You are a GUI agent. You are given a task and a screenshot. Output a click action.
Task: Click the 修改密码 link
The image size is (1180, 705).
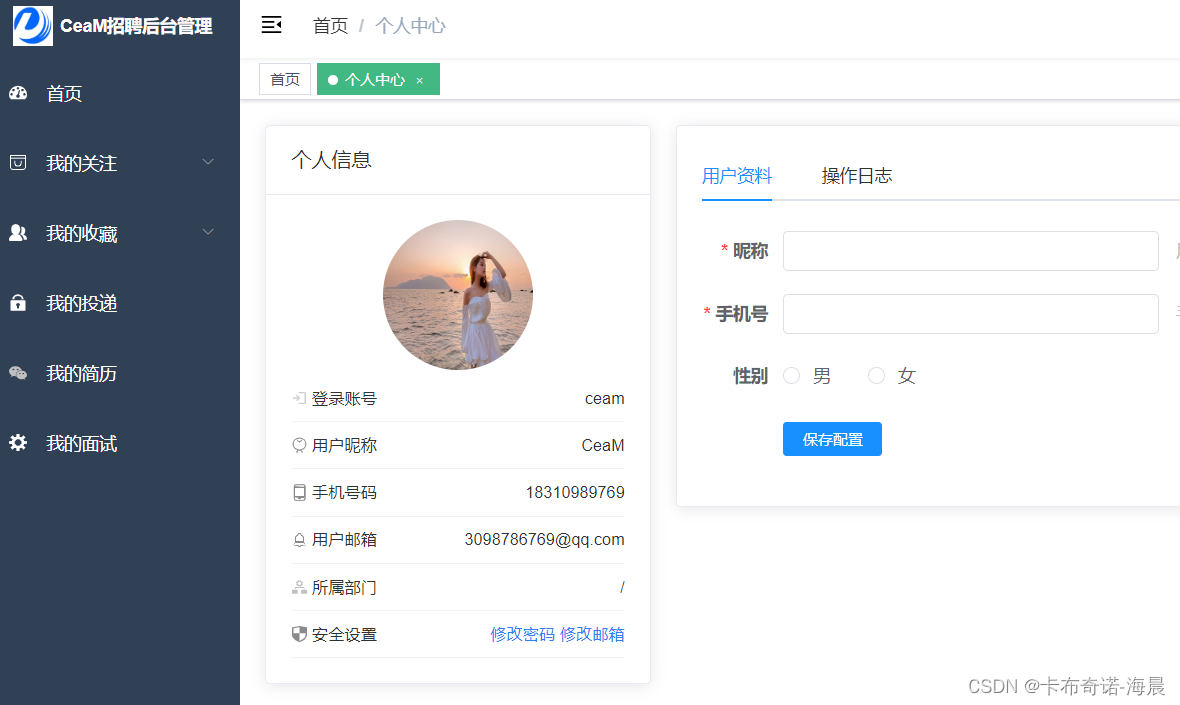(x=522, y=634)
